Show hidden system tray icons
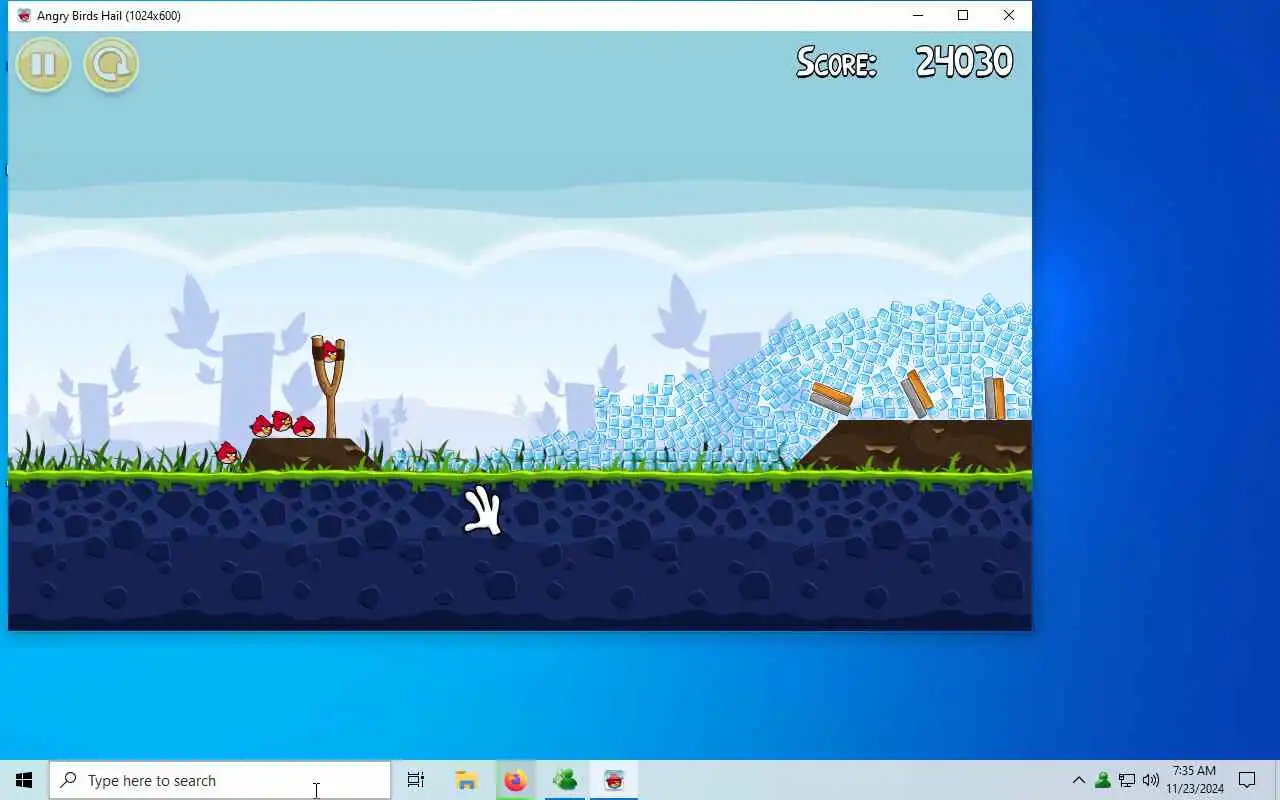The width and height of the screenshot is (1280, 800). [1078, 780]
